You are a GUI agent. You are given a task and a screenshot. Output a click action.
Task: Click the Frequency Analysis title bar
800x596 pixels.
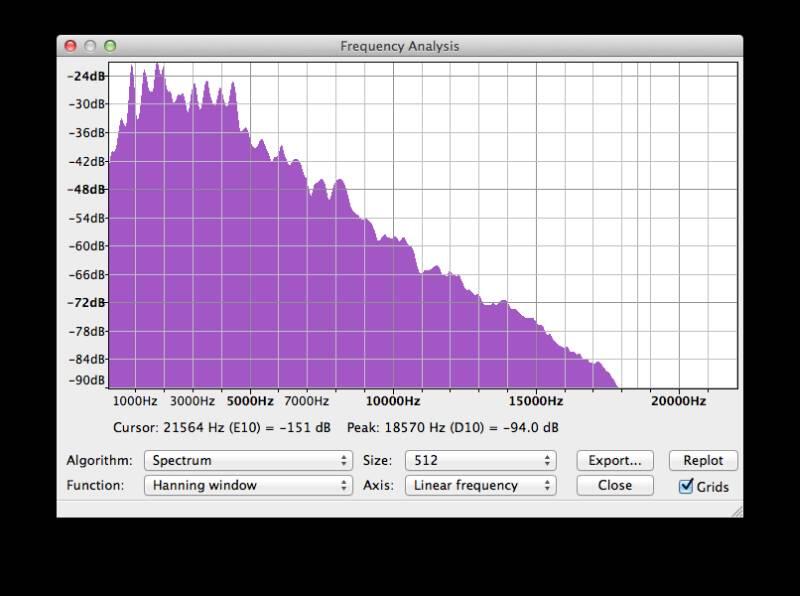(400, 46)
